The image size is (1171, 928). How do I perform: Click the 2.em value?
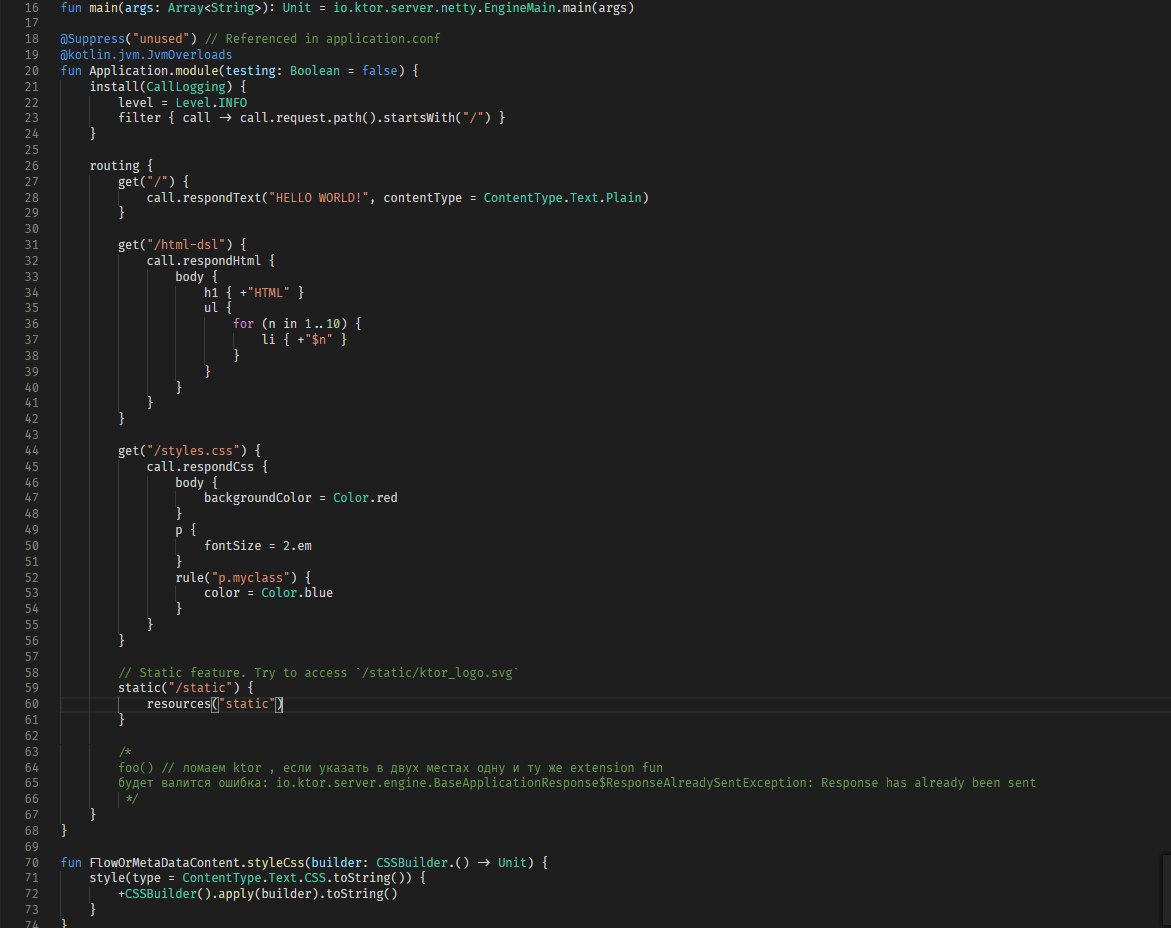[297, 546]
